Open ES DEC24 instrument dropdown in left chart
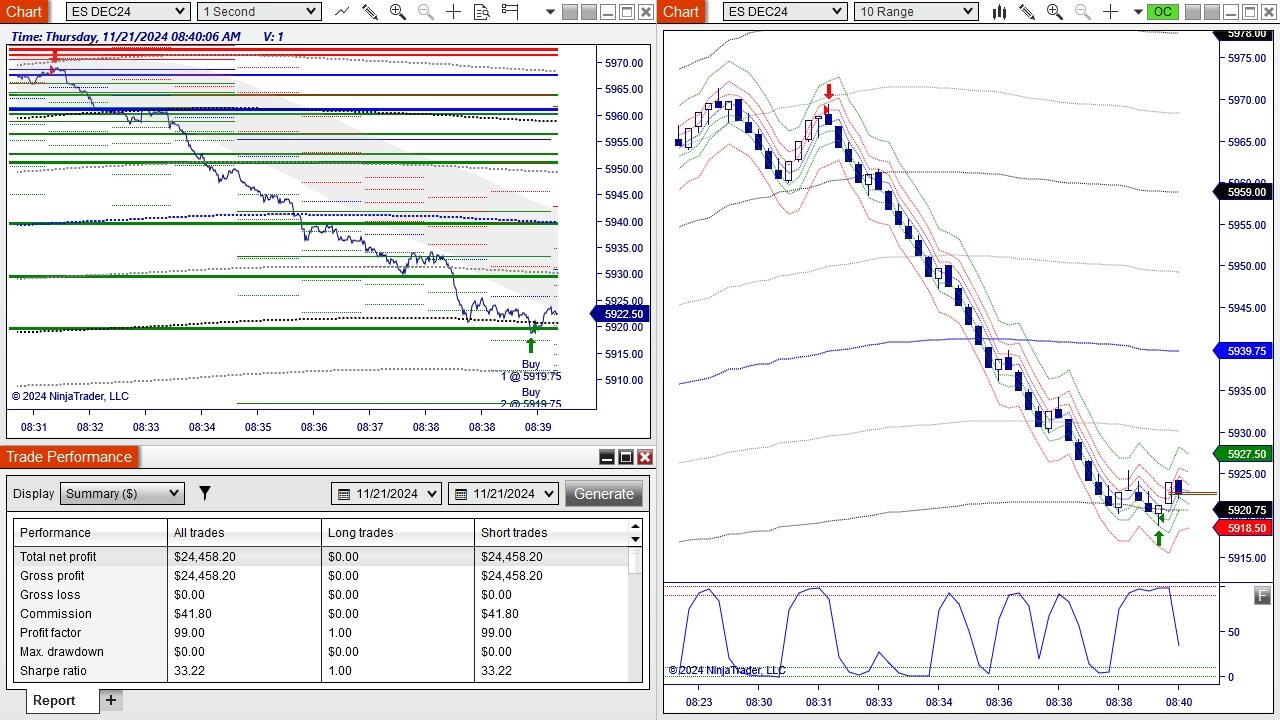 (128, 11)
